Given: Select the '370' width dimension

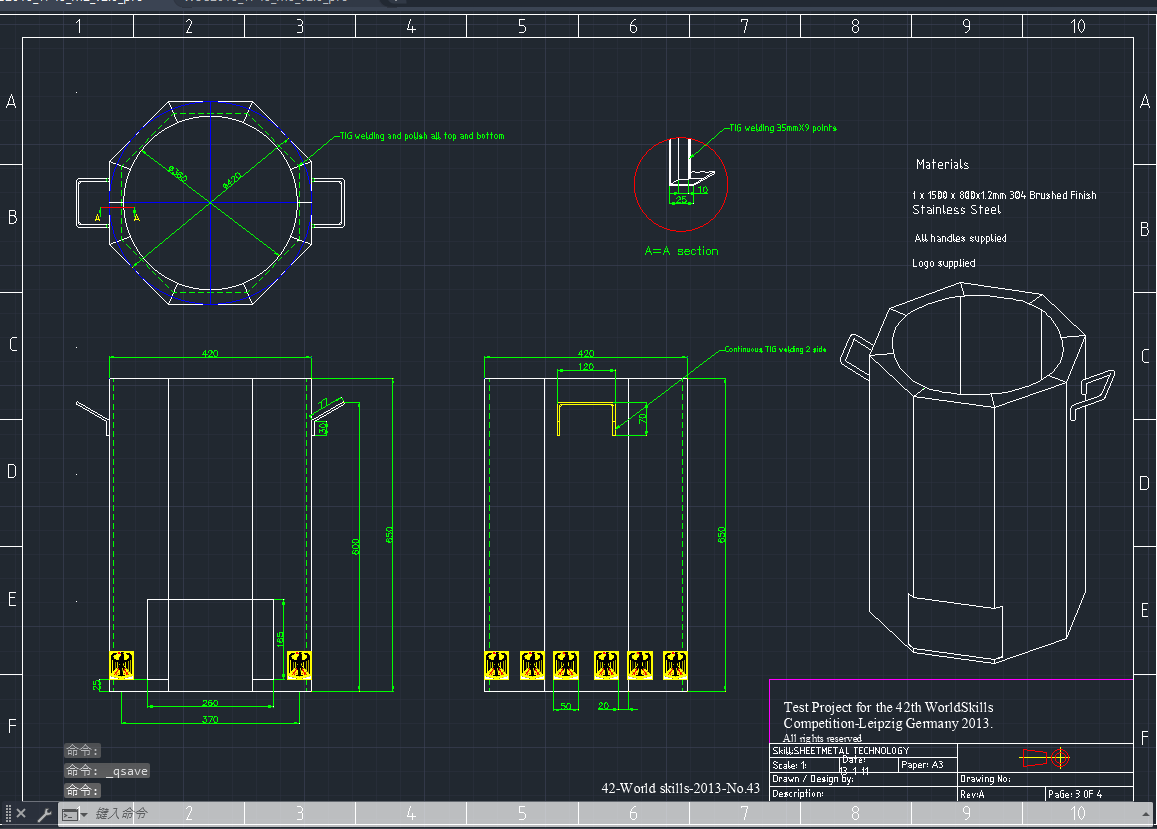Looking at the screenshot, I should (210, 719).
